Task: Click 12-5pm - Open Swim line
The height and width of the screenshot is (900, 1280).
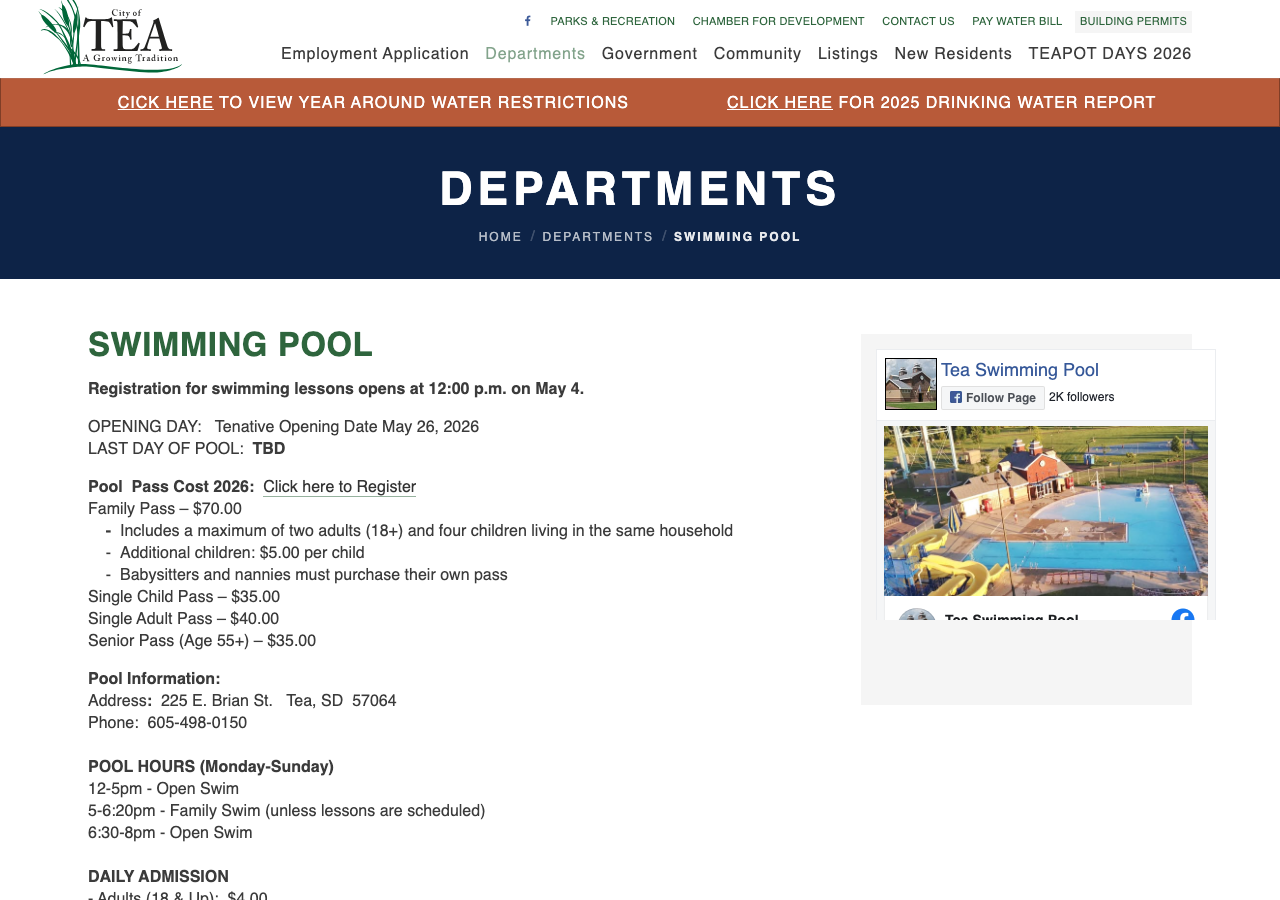Action: pyautogui.click(x=164, y=789)
